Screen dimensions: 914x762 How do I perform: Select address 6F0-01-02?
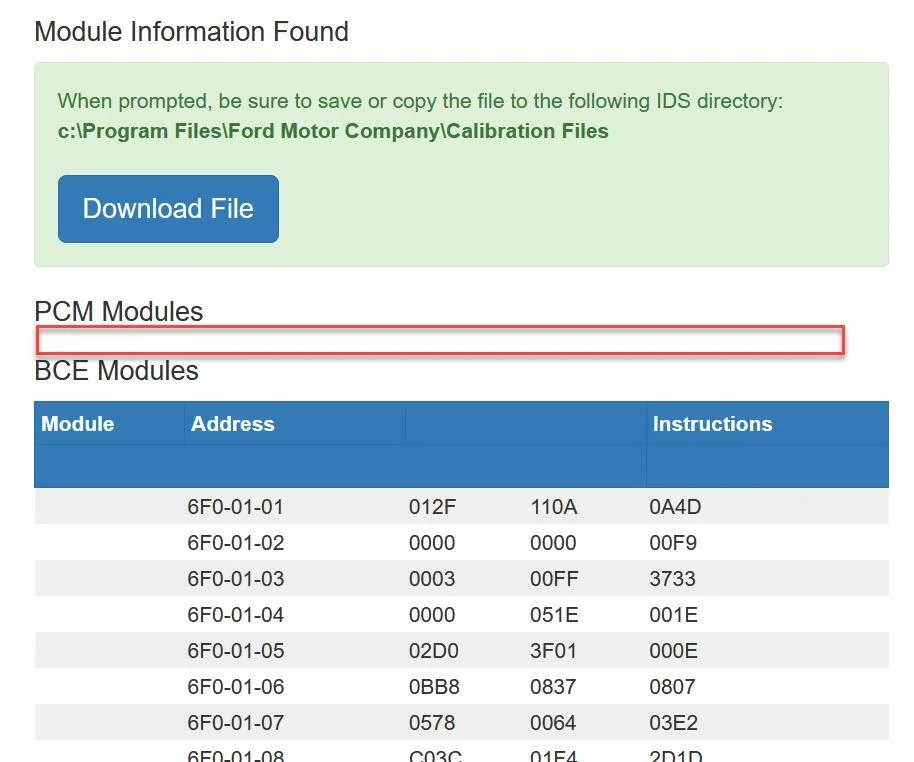[235, 543]
